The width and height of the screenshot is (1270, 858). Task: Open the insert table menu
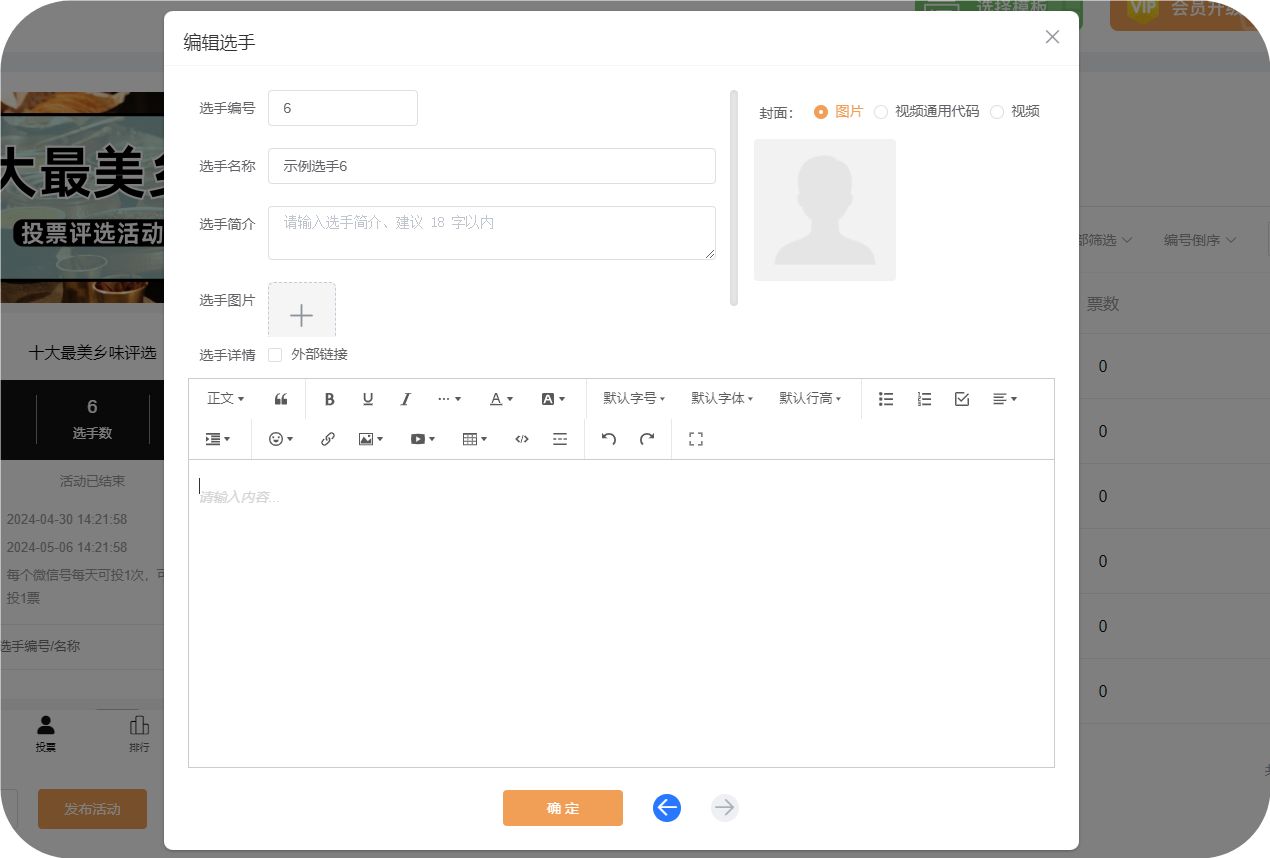[x=475, y=439]
